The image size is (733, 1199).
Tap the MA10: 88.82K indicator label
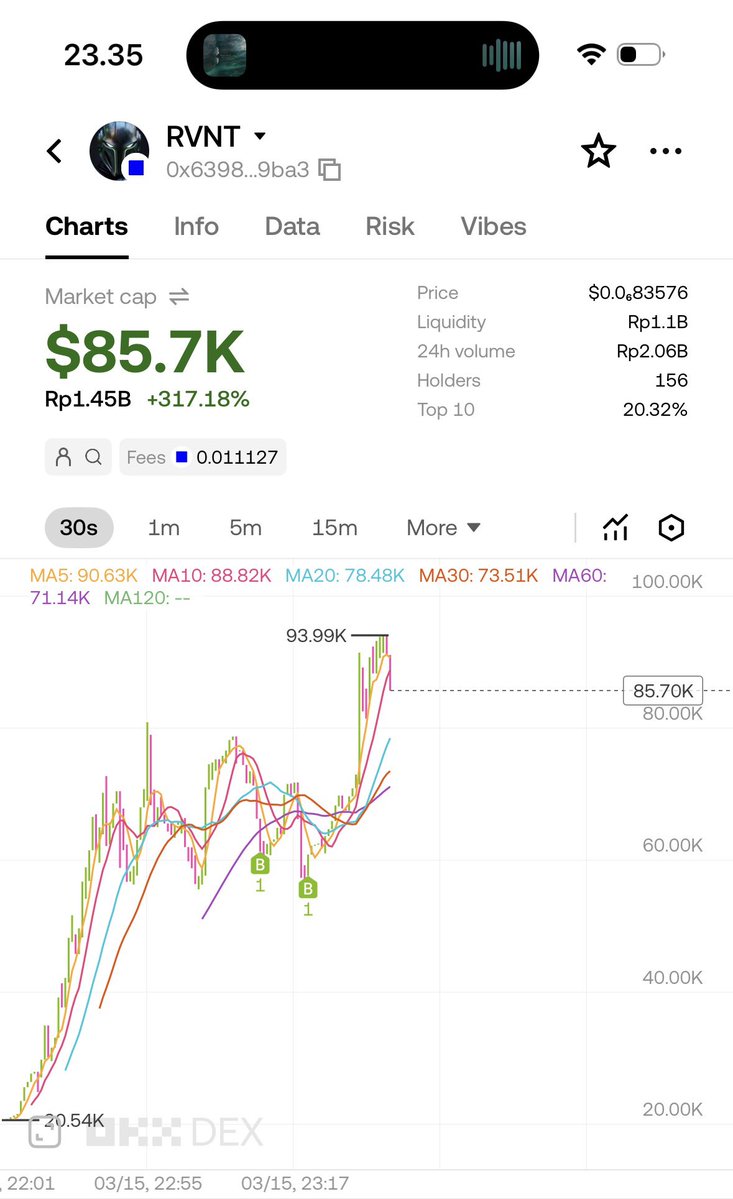[212, 576]
